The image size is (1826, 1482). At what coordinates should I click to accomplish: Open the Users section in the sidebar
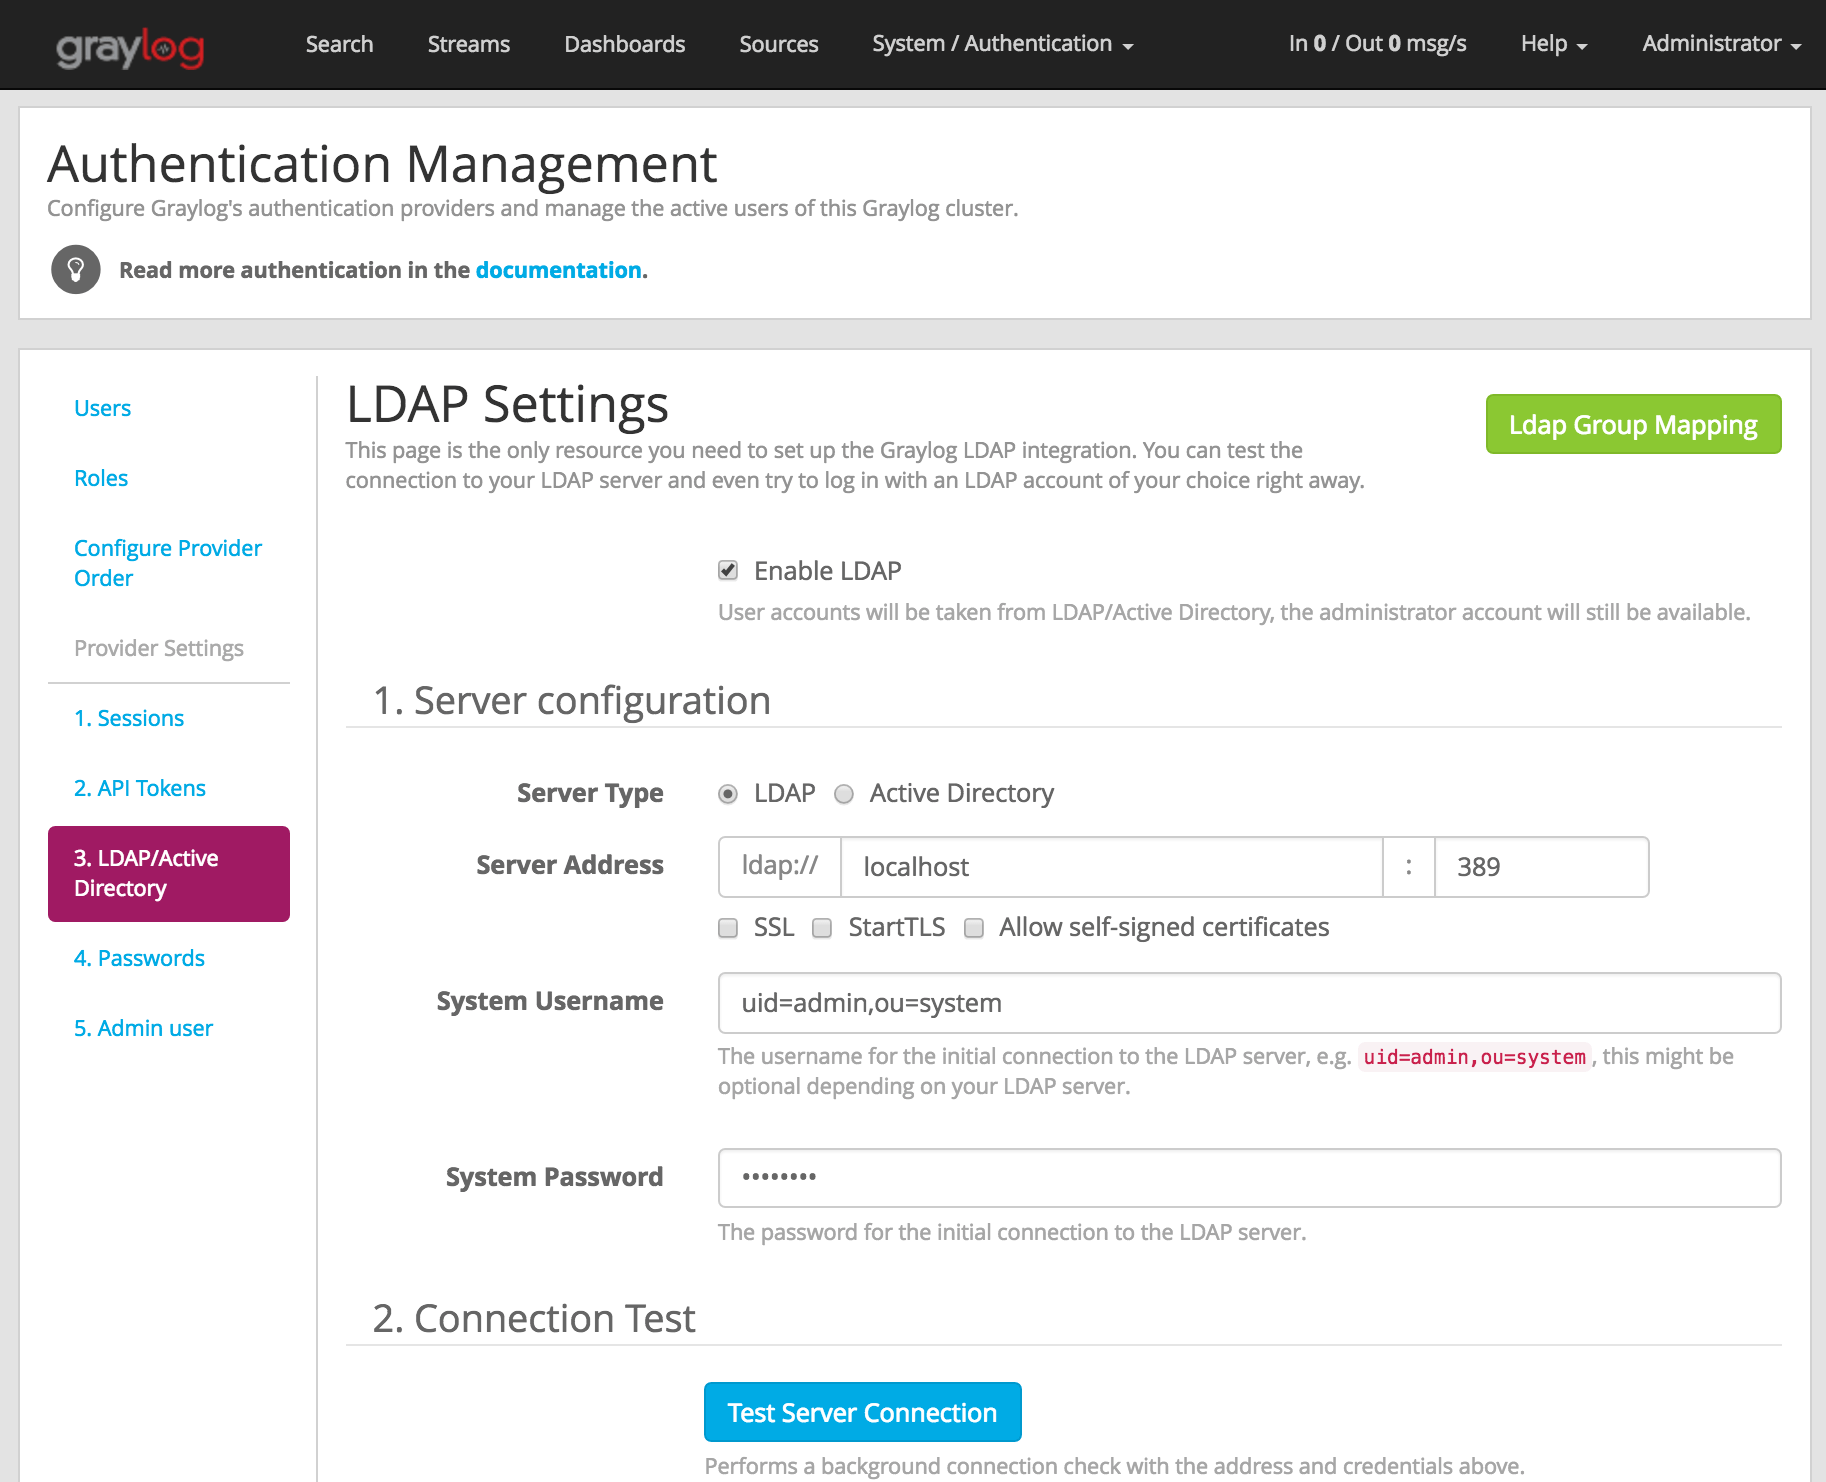tap(102, 408)
